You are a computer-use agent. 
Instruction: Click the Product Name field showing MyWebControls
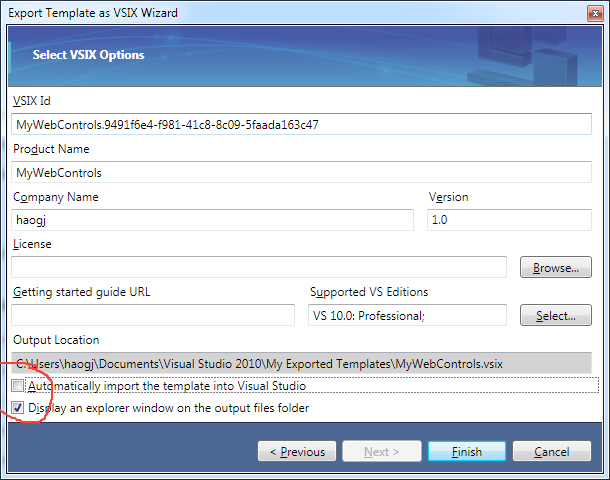(x=301, y=172)
